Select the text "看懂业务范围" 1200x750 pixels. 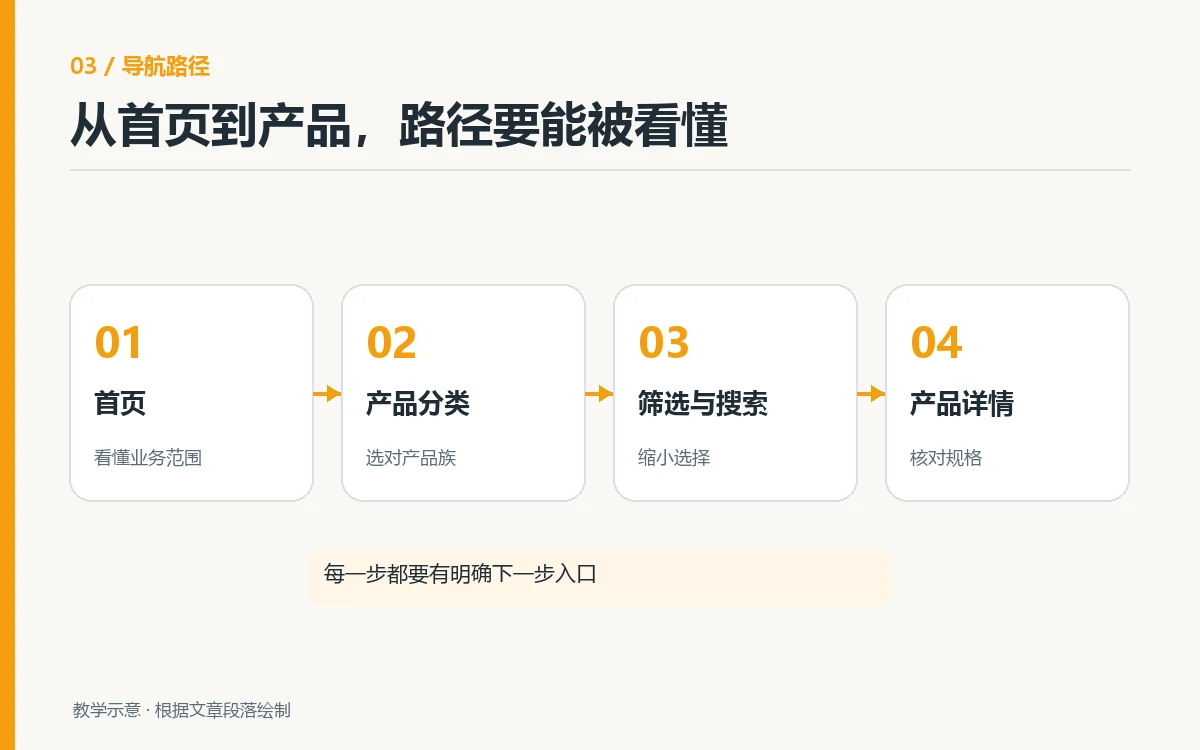click(x=148, y=458)
